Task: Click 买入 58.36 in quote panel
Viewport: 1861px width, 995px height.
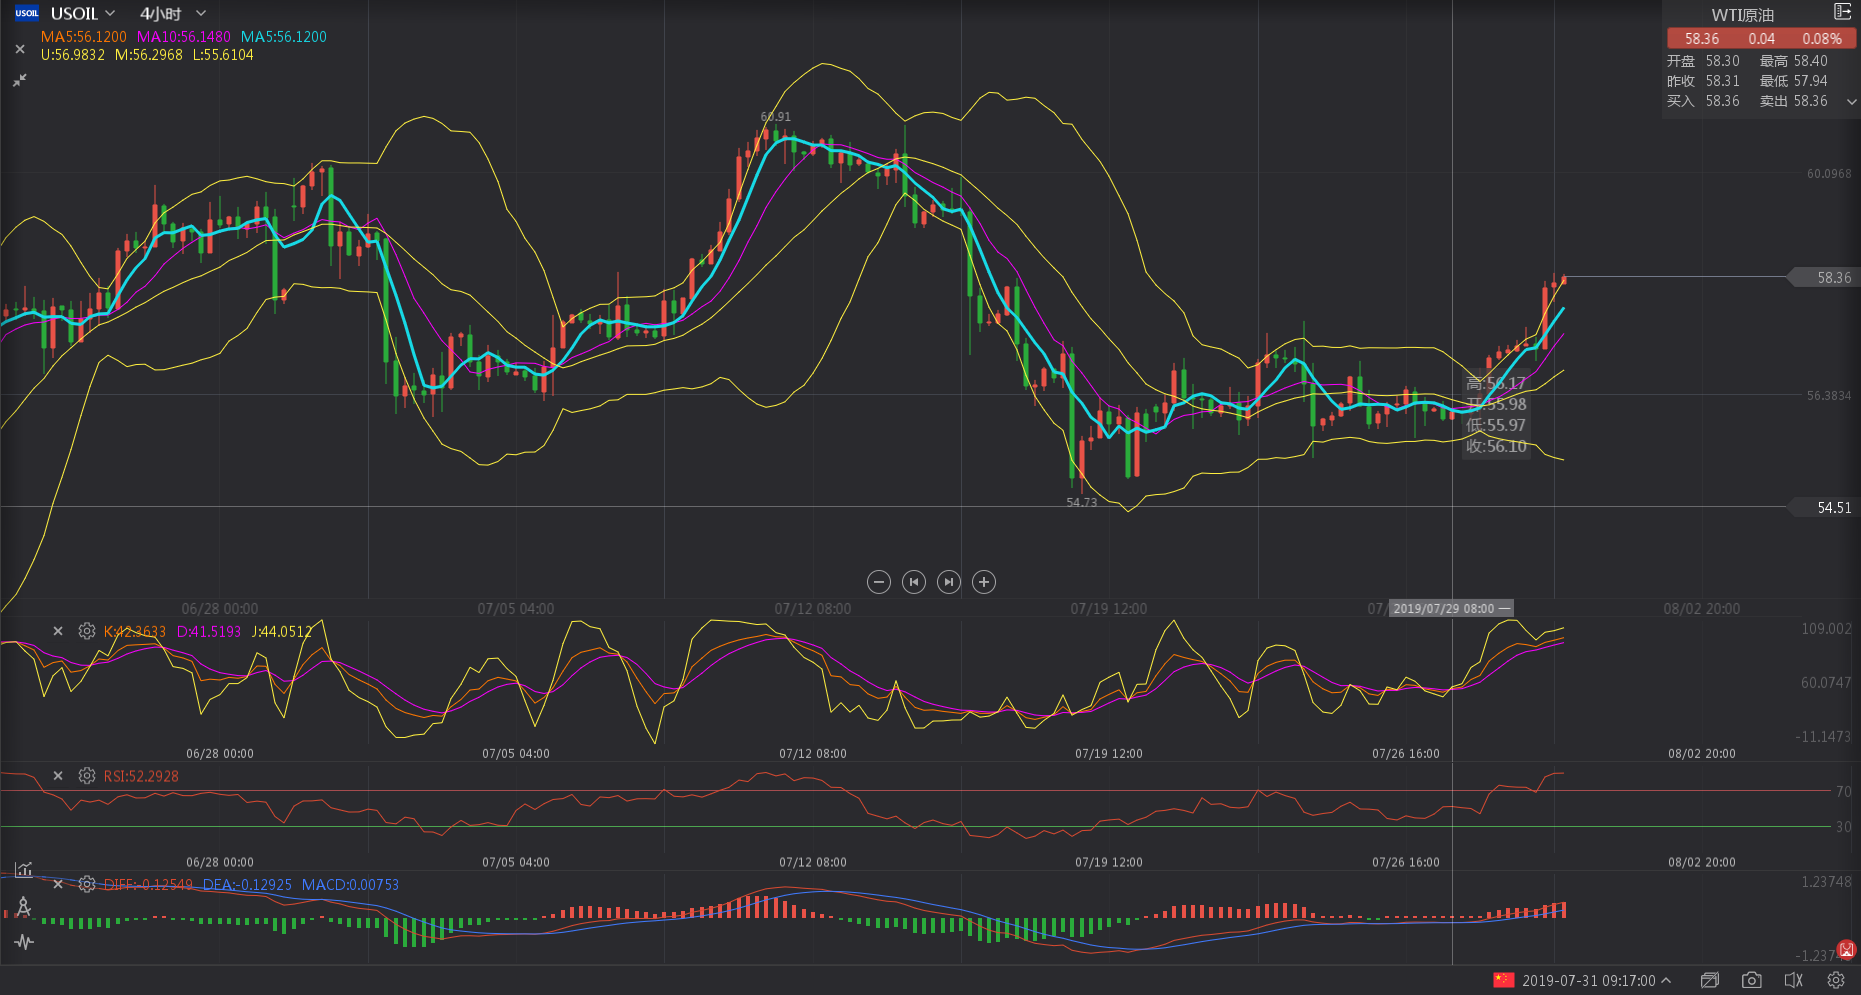Action: 1703,101
